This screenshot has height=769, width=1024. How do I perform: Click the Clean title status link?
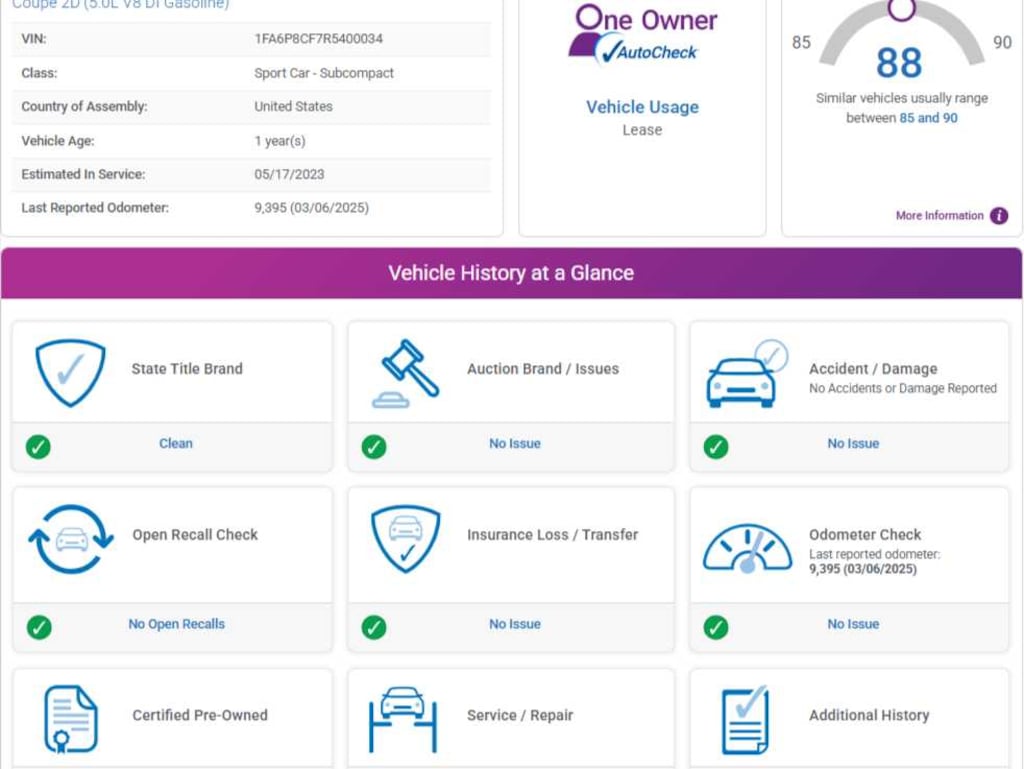tap(176, 443)
